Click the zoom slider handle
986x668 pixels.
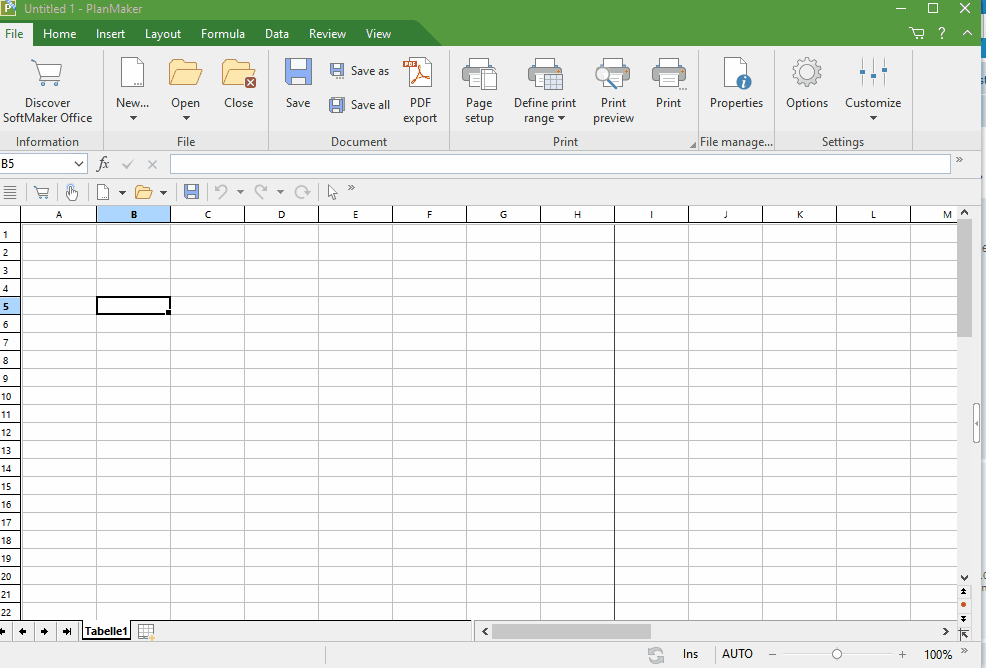tap(837, 654)
